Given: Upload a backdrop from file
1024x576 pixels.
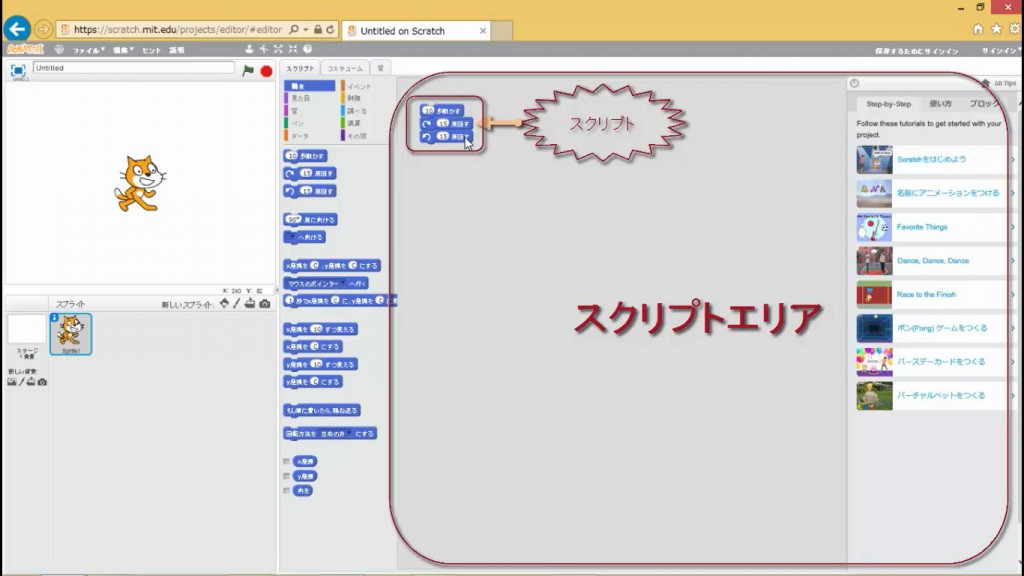Looking at the screenshot, I should click(31, 382).
